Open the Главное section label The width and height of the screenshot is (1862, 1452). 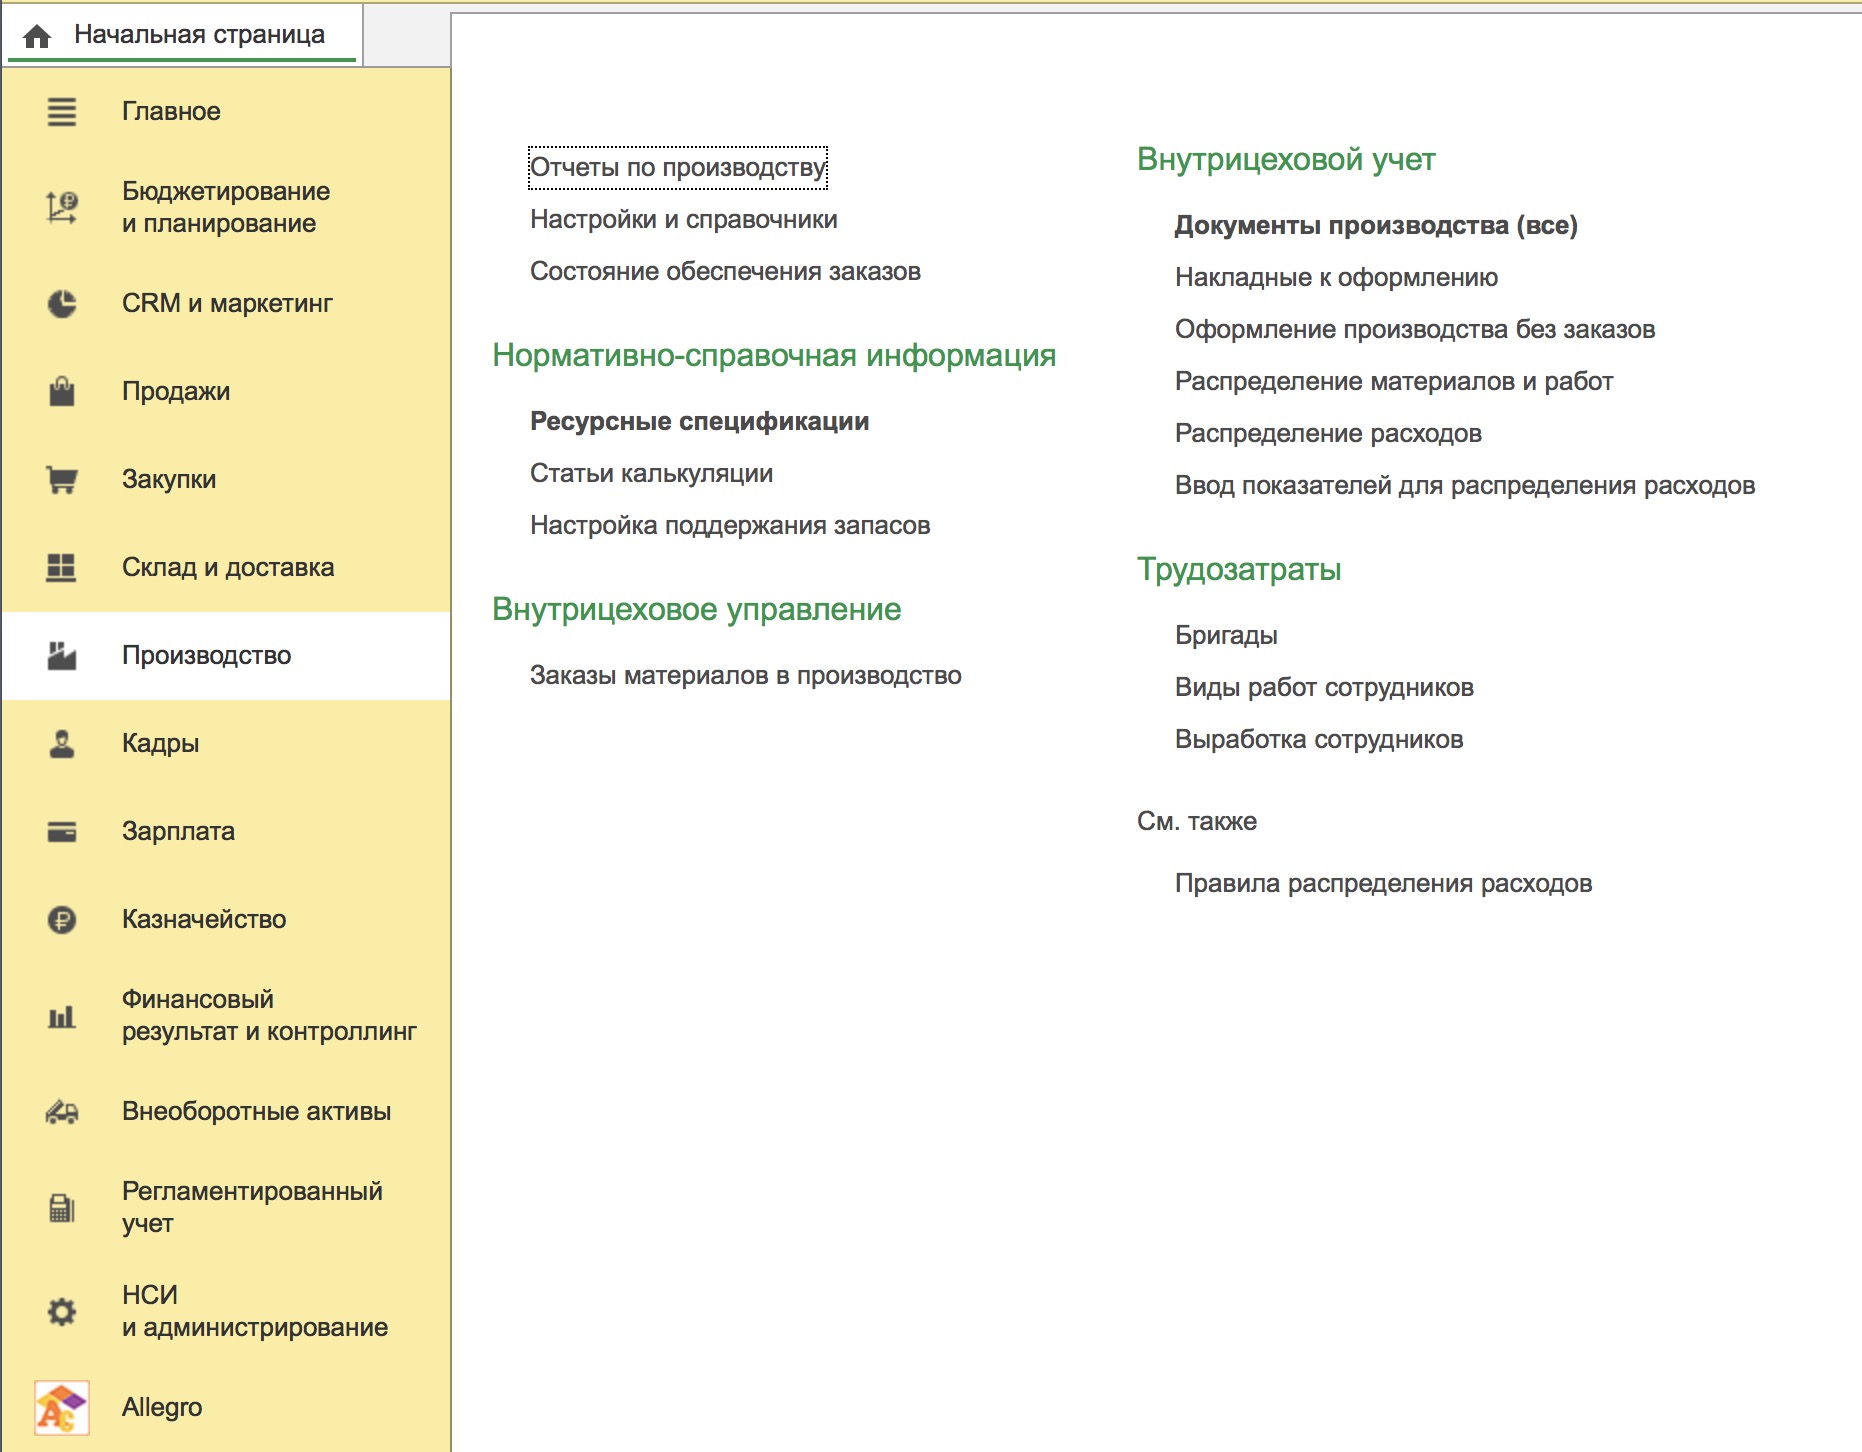pyautogui.click(x=171, y=111)
